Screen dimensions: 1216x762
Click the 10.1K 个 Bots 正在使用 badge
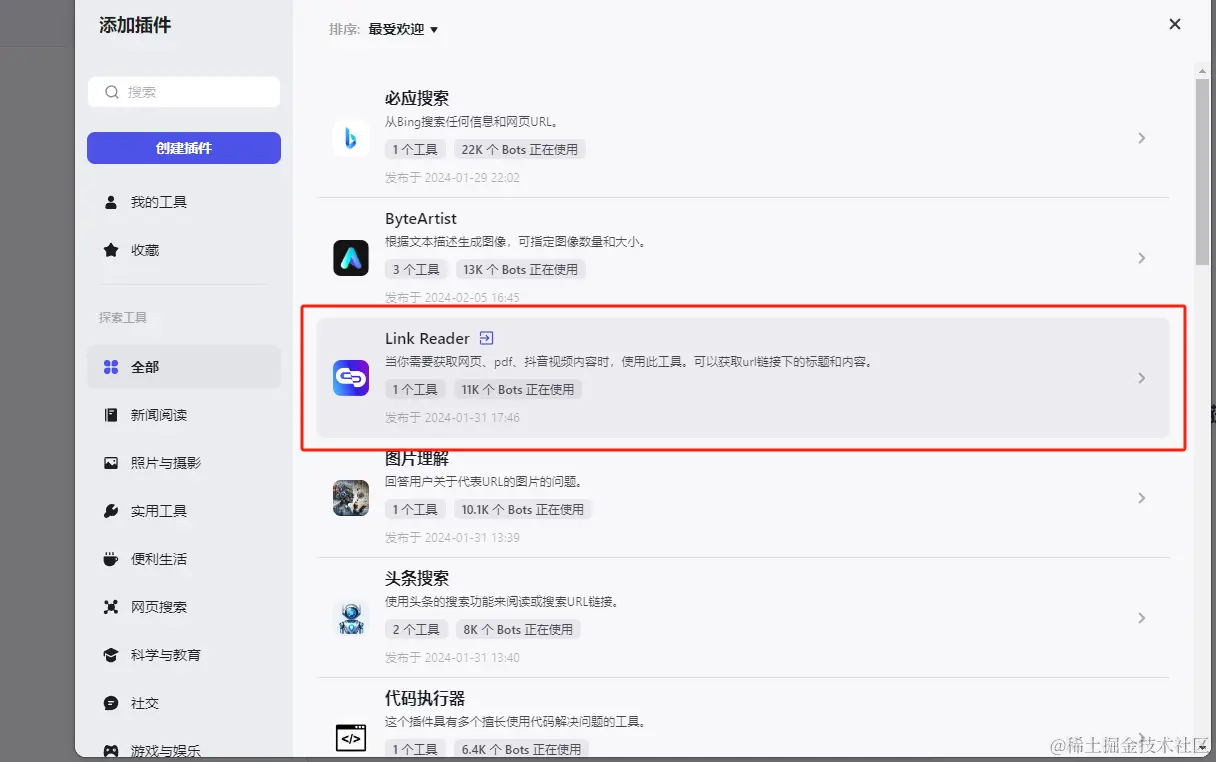[x=522, y=509]
